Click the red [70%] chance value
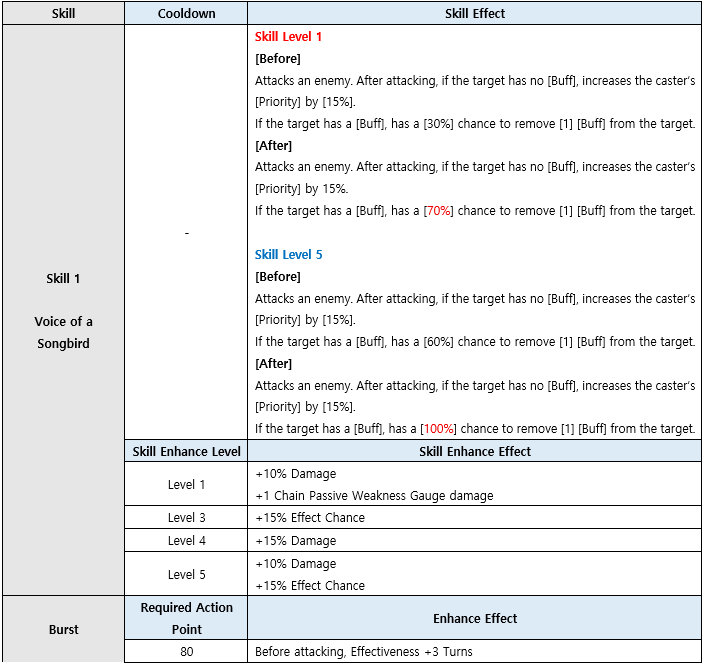The height and width of the screenshot is (664, 704). point(439,211)
